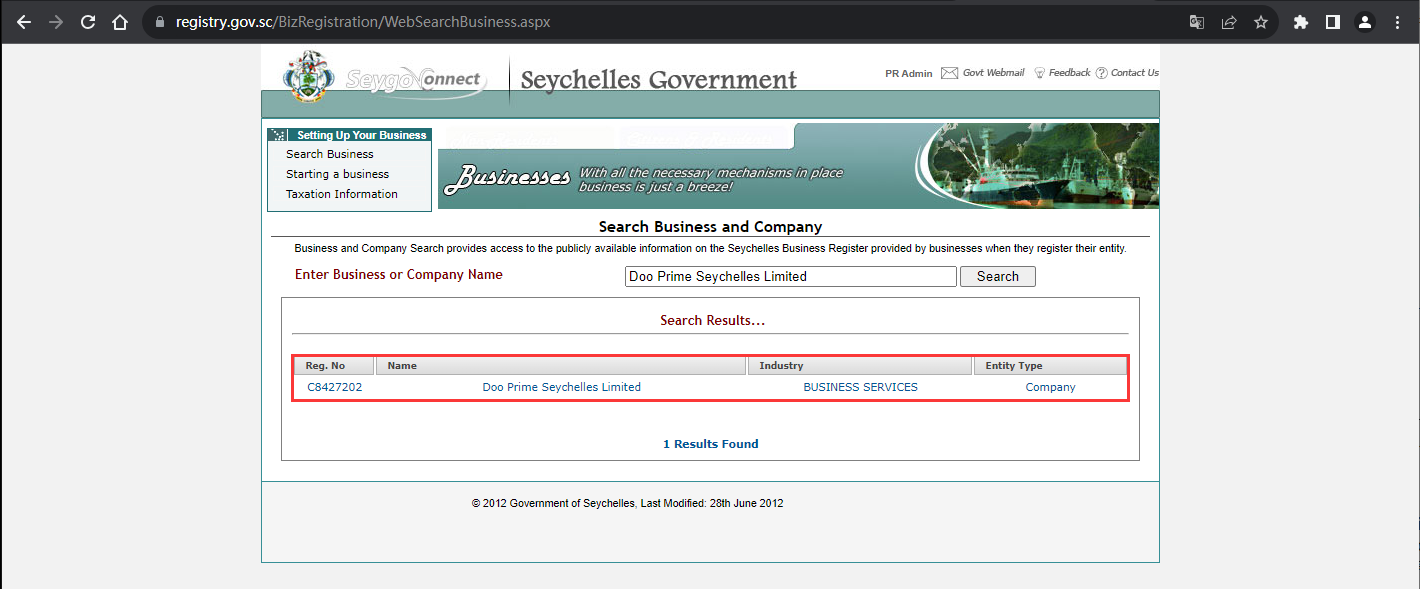Click the Search button
The width and height of the screenshot is (1420, 589).
pos(997,277)
